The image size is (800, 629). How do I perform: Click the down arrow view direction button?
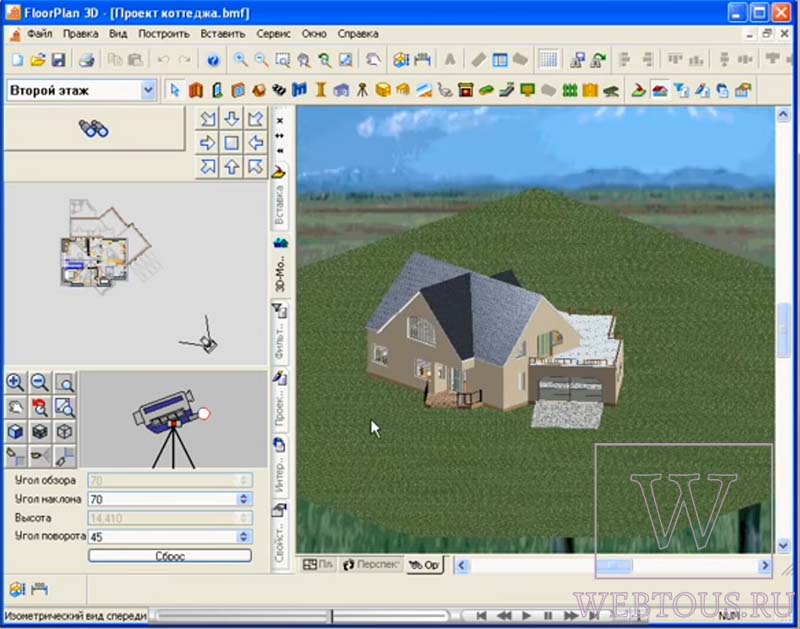tap(232, 119)
